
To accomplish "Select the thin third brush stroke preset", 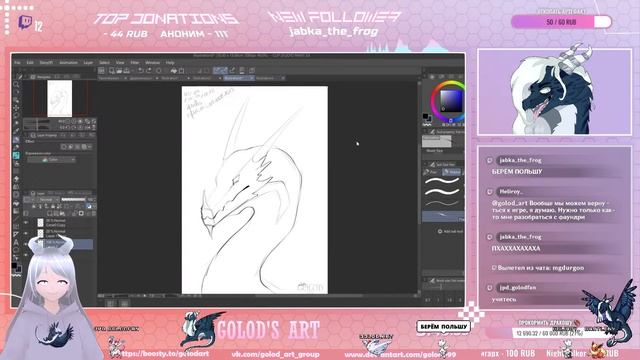I will [443, 203].
